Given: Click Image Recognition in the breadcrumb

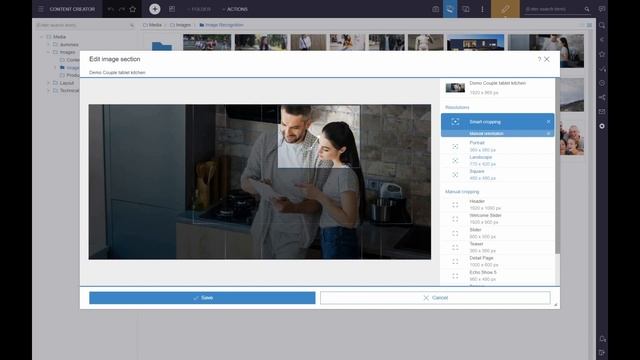Looking at the screenshot, I should [221, 25].
